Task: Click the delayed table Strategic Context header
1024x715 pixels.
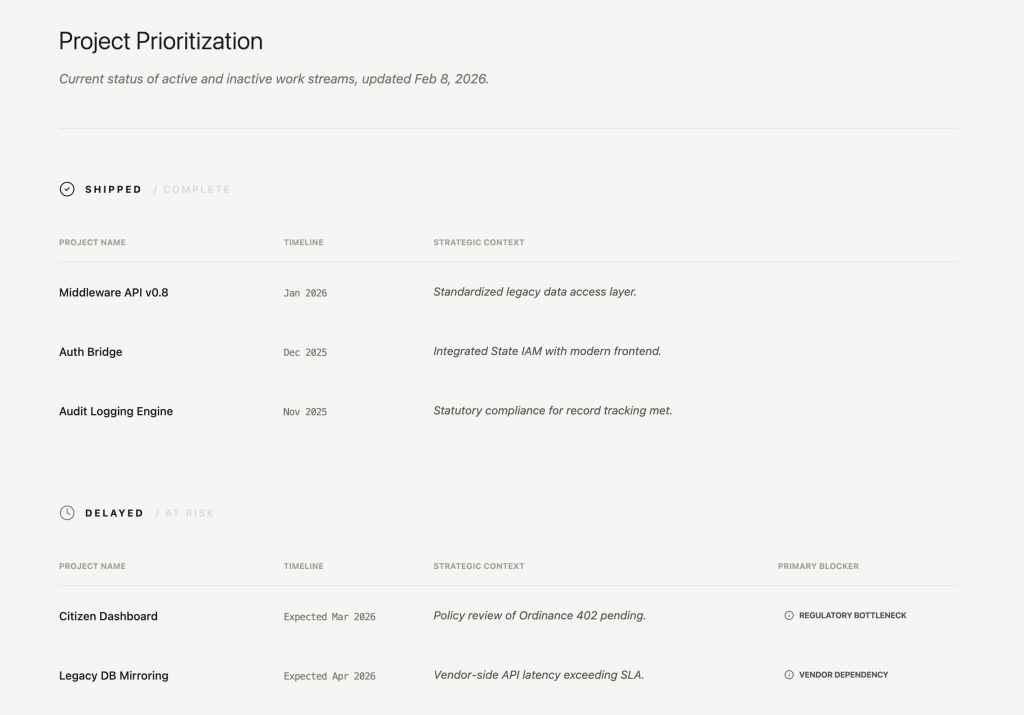Action: pos(478,566)
